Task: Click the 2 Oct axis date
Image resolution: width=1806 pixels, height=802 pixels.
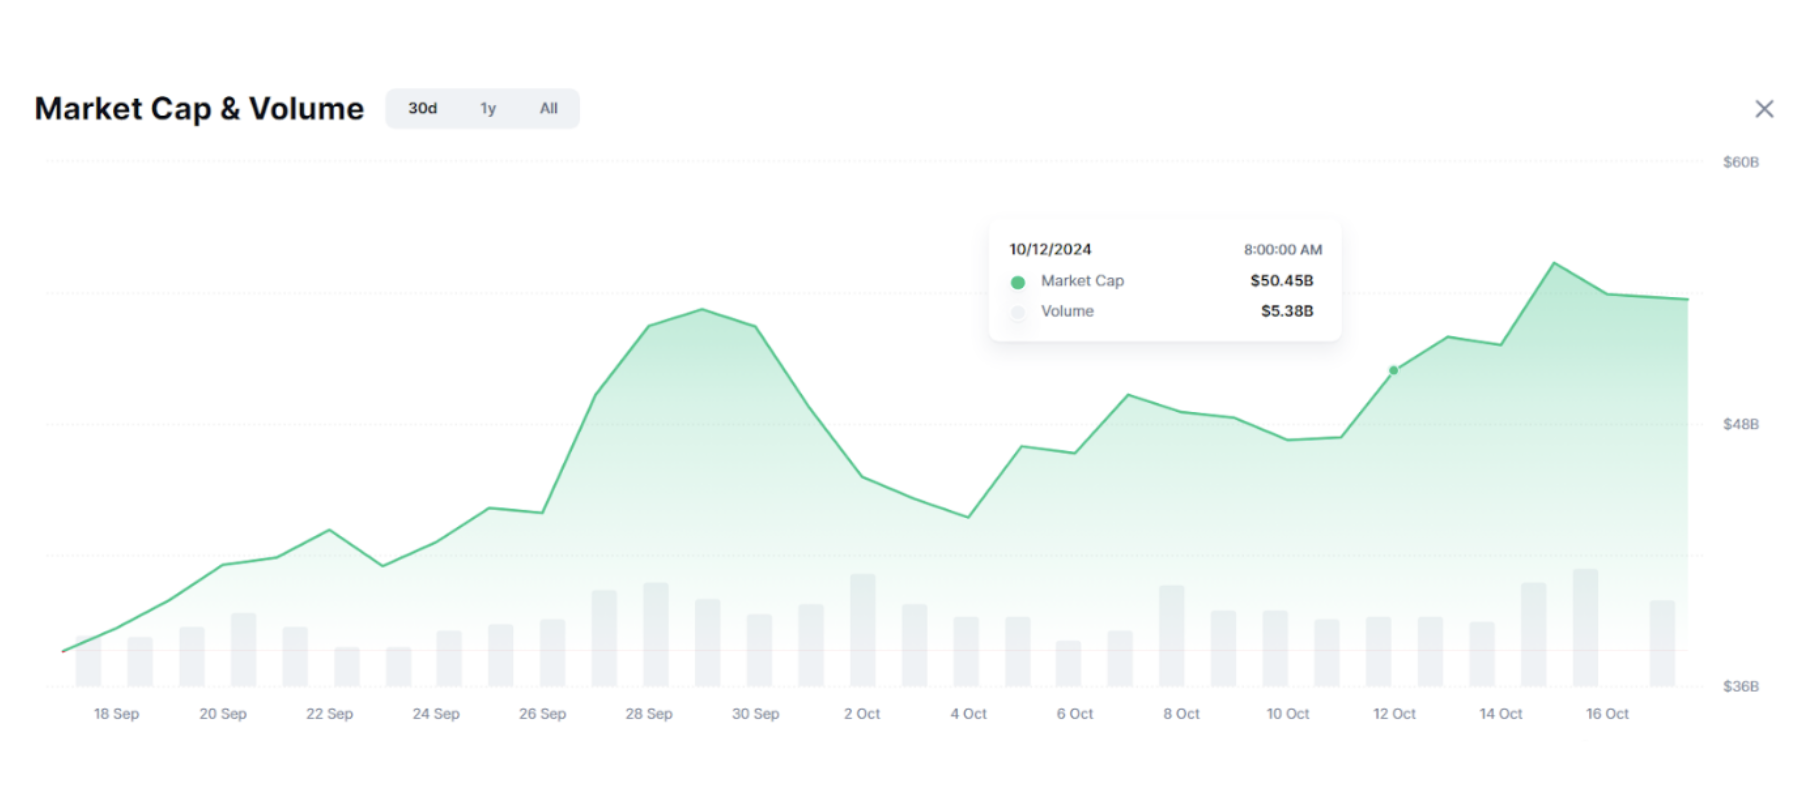Action: (x=862, y=714)
